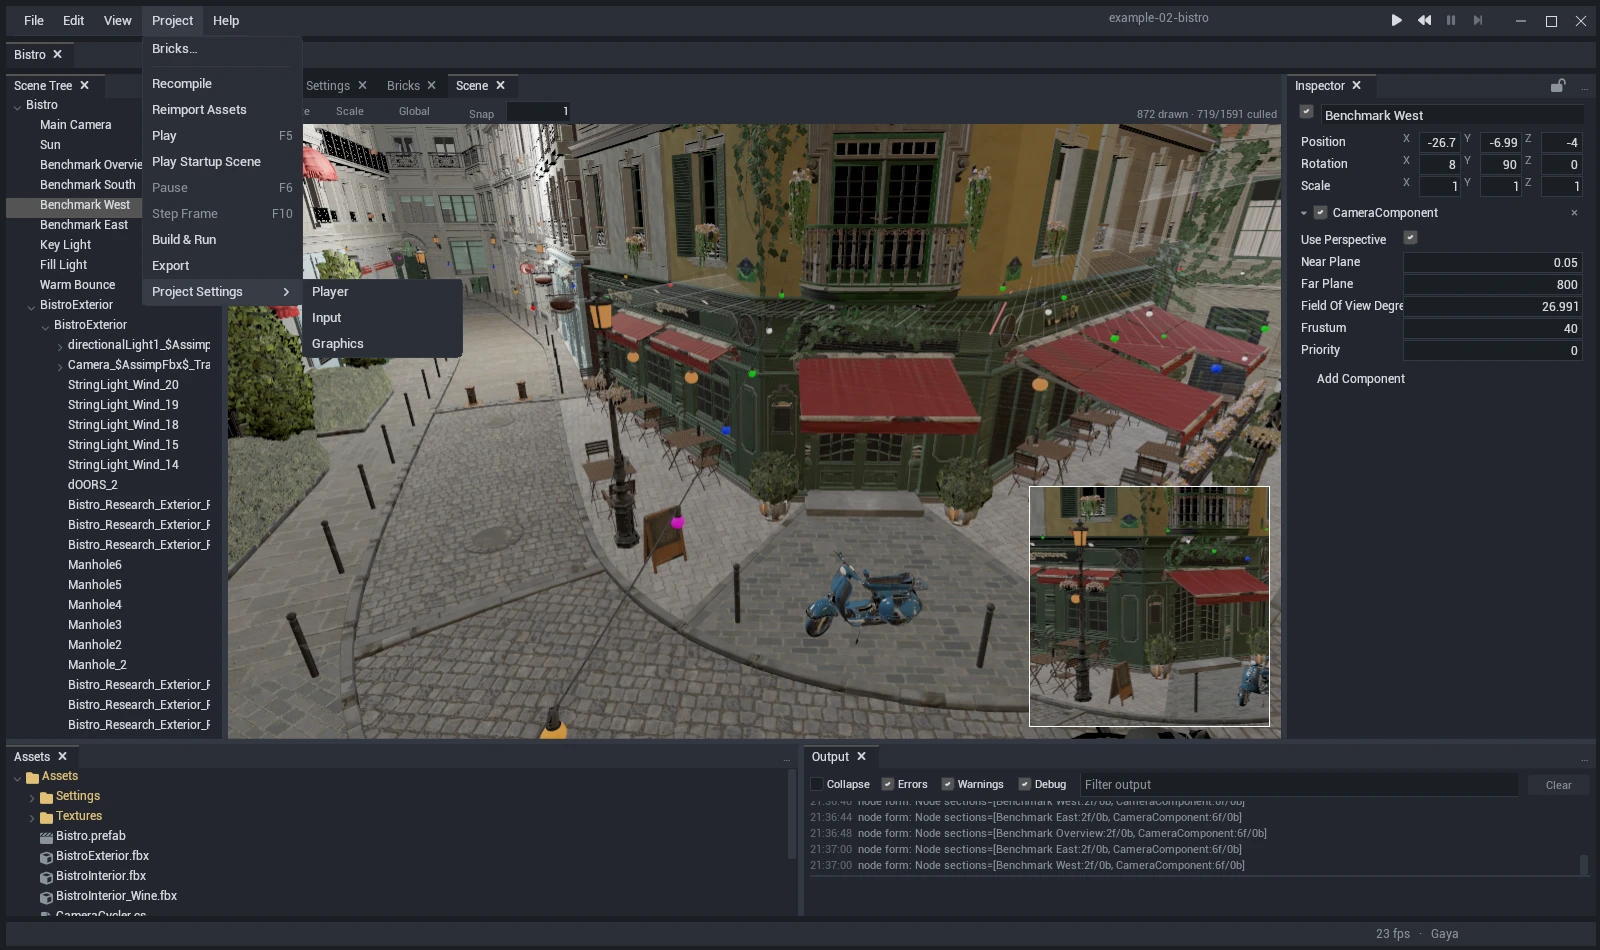Clear the Output log

[1558, 785]
